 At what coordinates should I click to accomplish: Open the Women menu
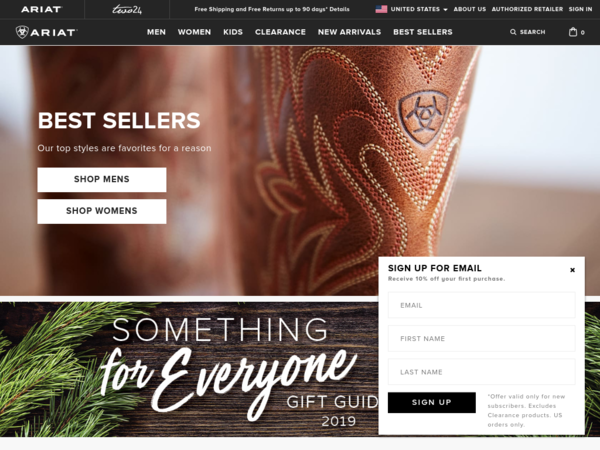194,32
